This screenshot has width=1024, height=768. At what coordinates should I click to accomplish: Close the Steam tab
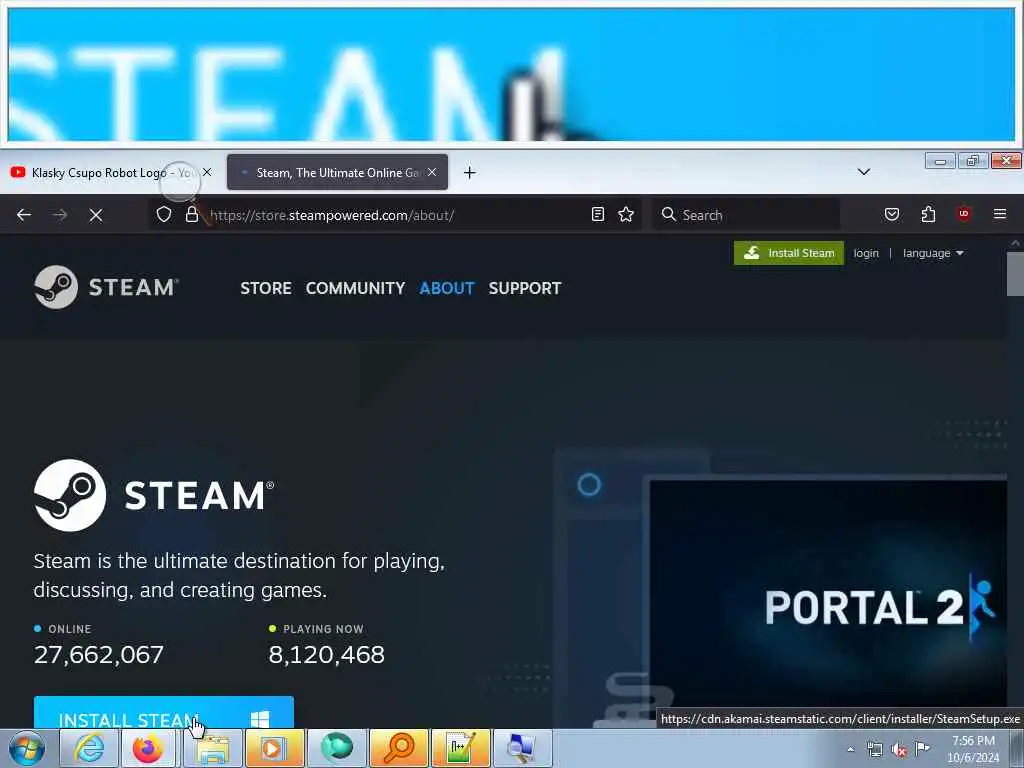tap(432, 172)
